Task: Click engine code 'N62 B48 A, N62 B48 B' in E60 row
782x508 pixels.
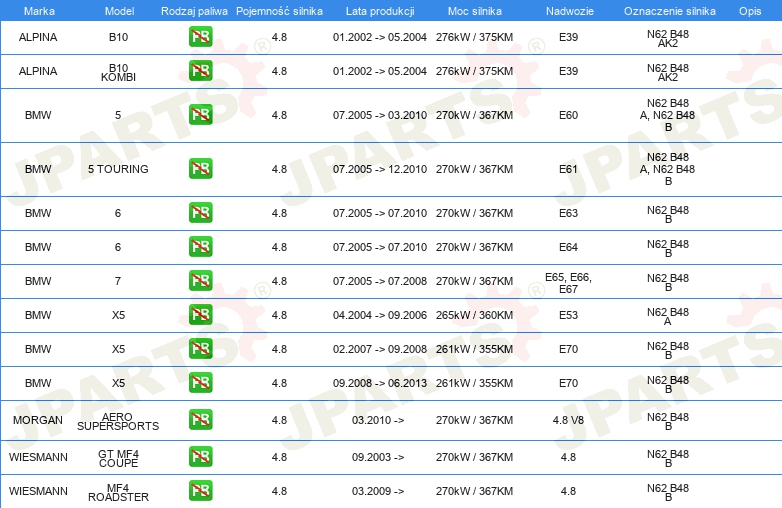Action: click(668, 115)
